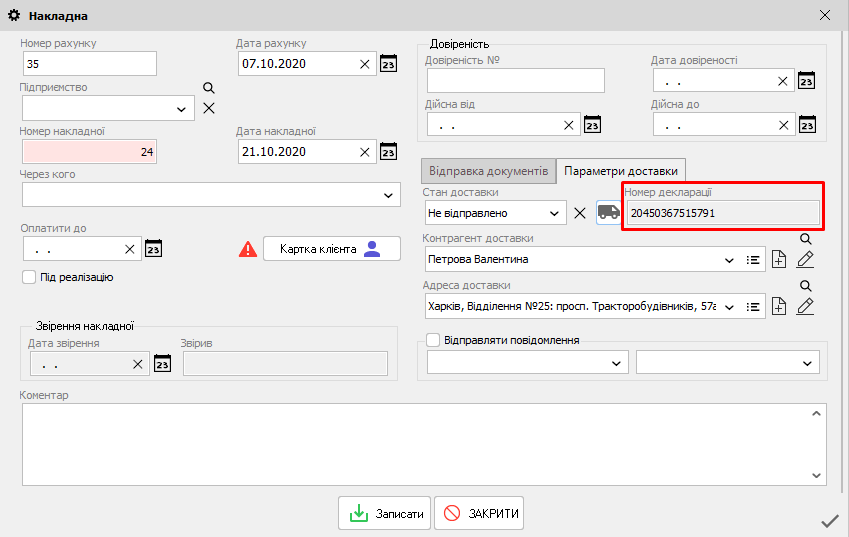Select the Параметри доставки tab

(620, 171)
